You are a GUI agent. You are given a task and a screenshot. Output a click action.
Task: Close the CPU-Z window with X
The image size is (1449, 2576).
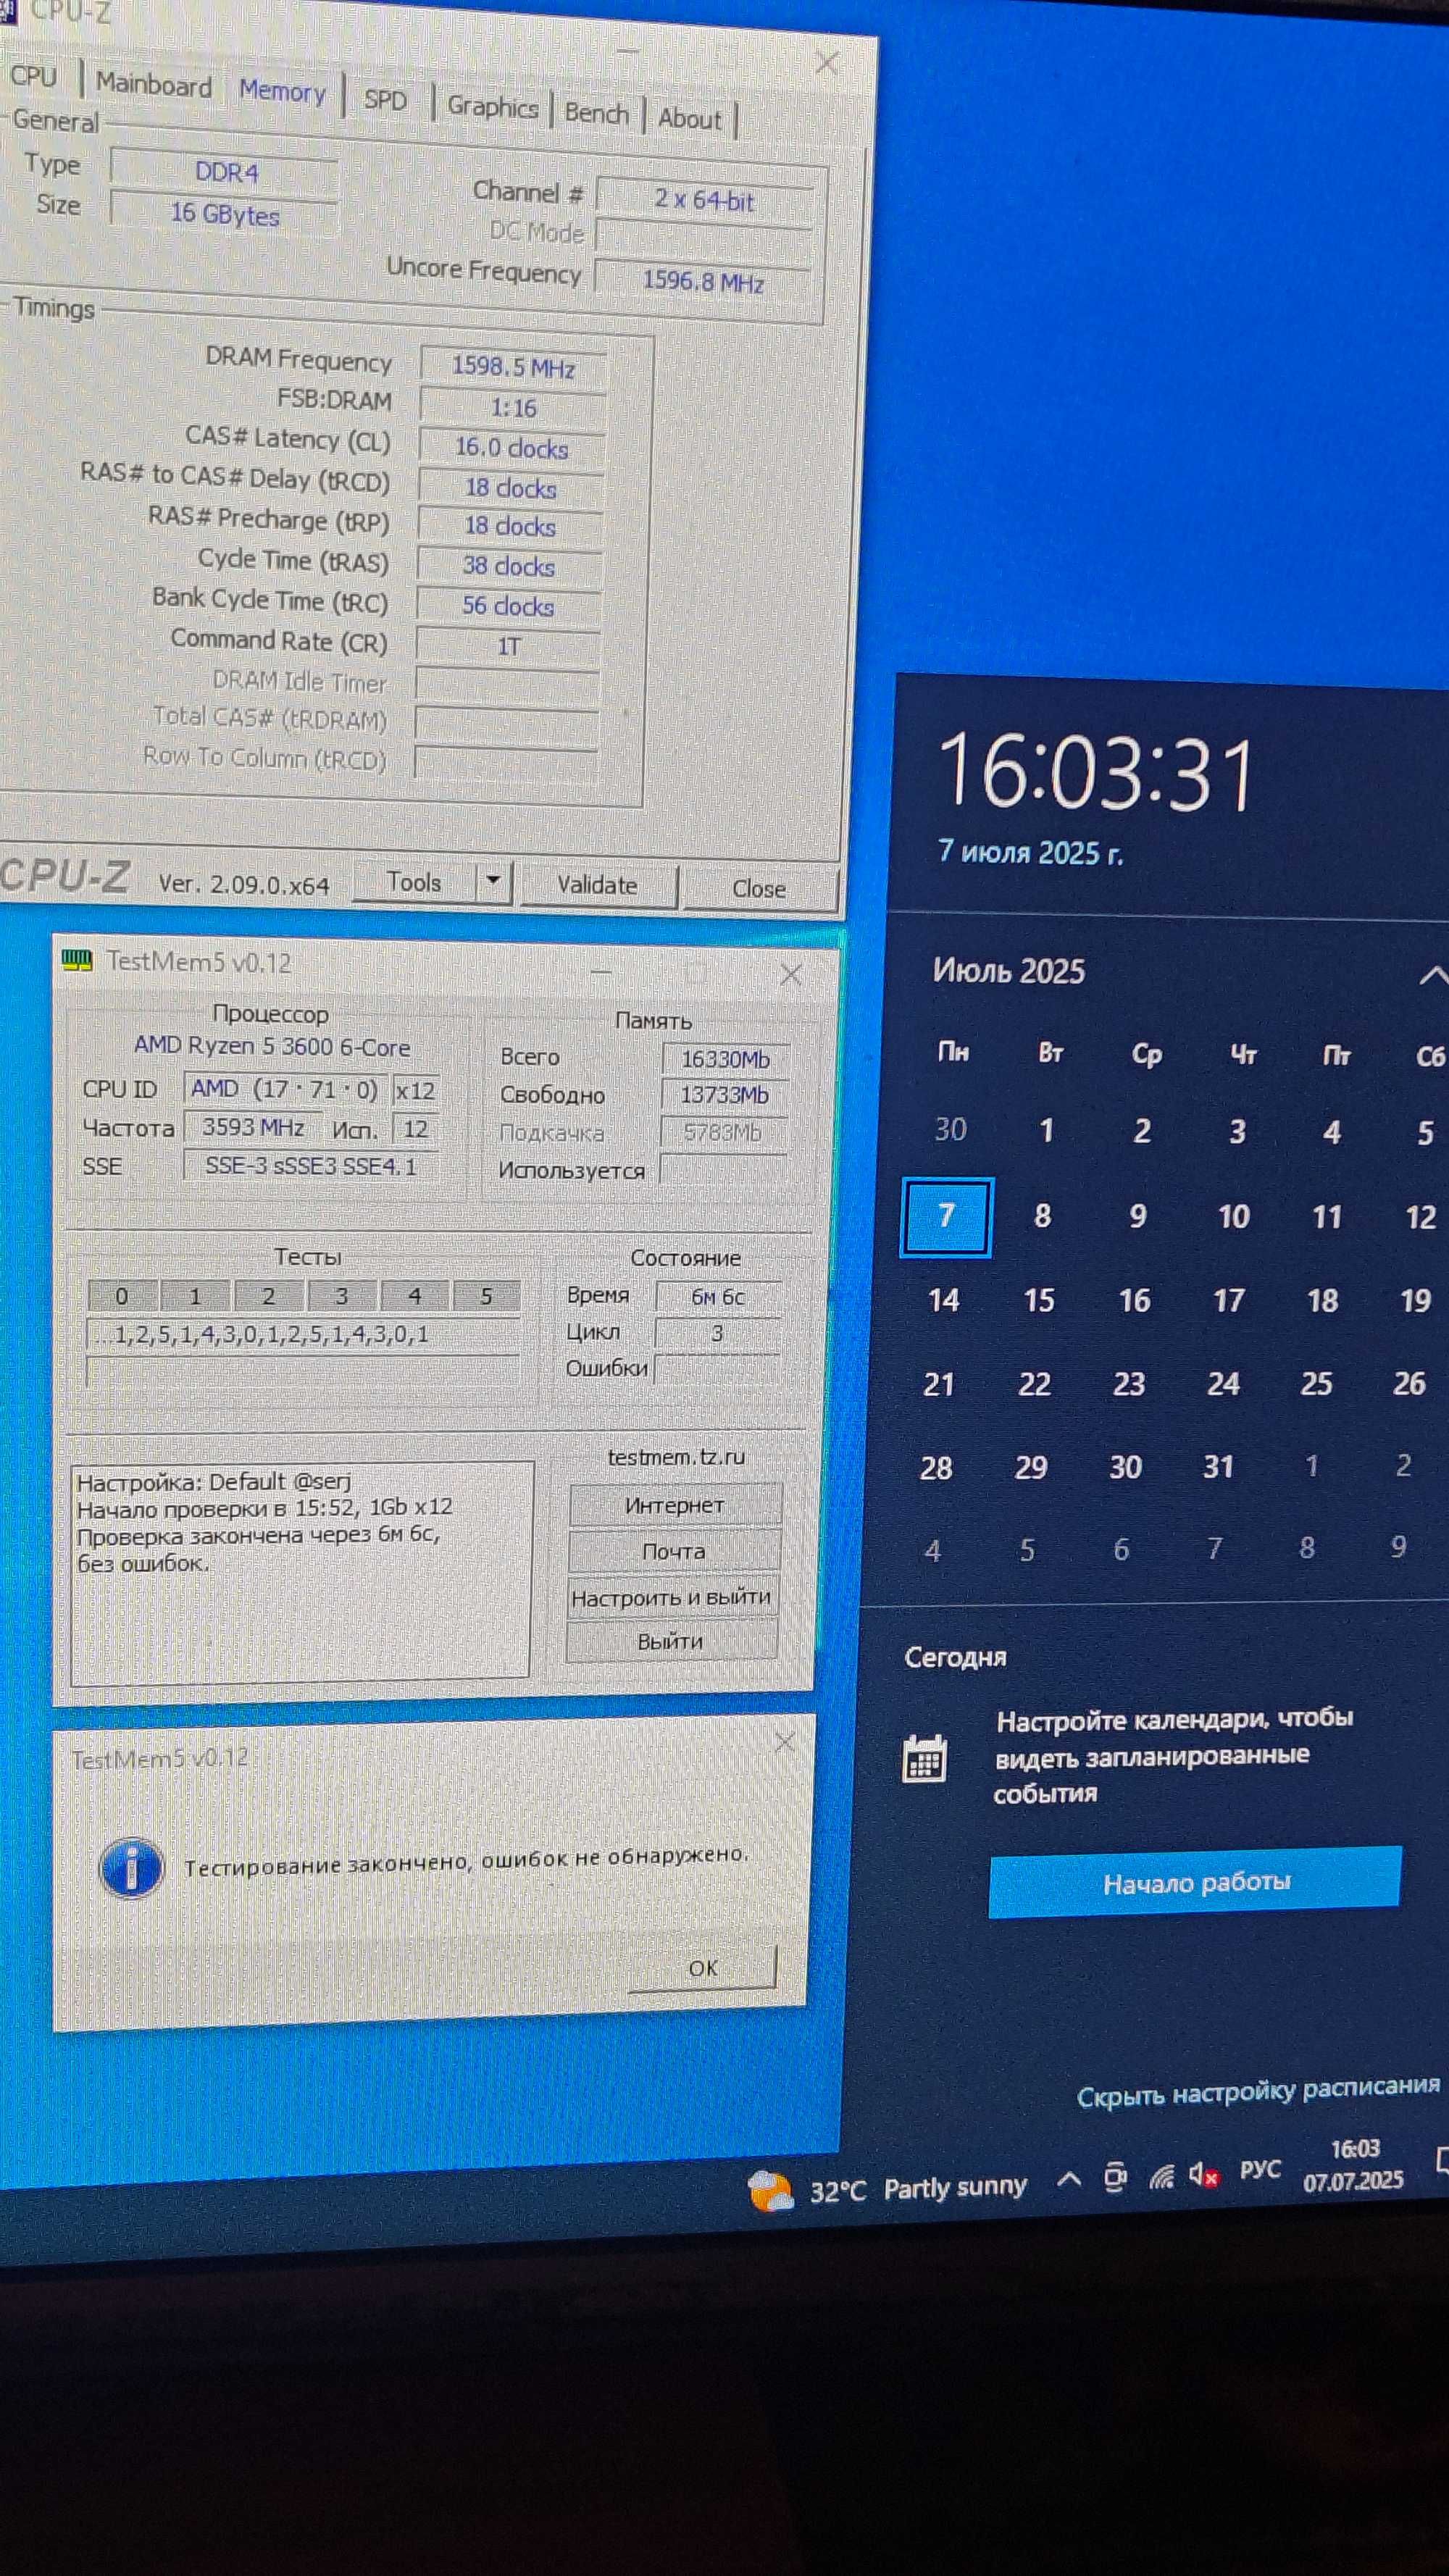coord(827,63)
